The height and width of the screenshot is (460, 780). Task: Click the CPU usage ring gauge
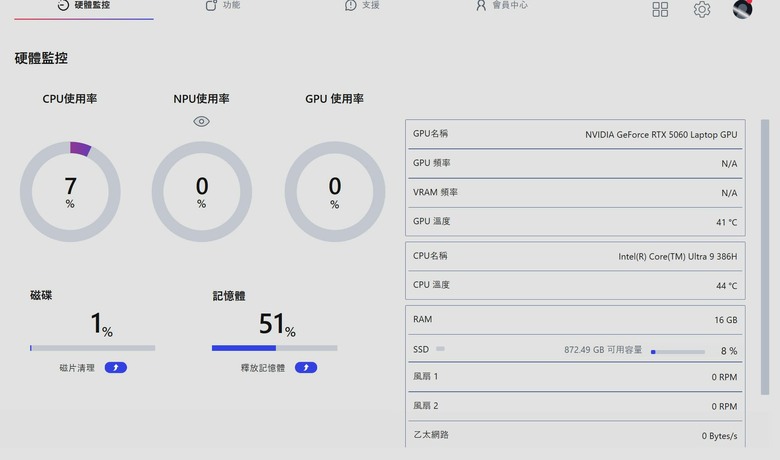tap(70, 191)
